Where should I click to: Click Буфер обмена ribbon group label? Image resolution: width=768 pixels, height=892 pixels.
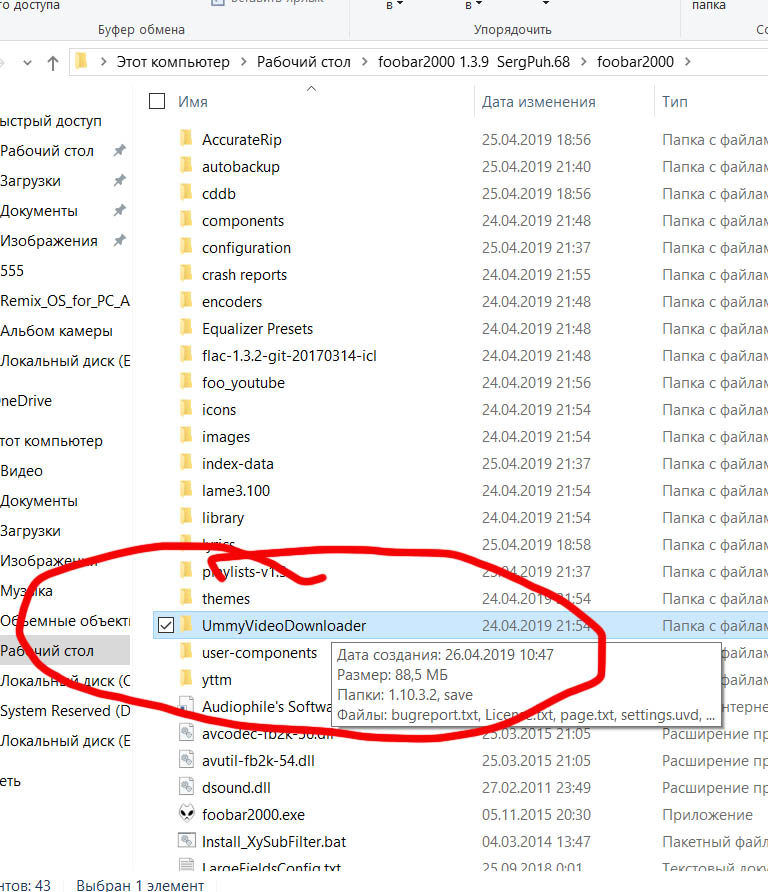(141, 30)
